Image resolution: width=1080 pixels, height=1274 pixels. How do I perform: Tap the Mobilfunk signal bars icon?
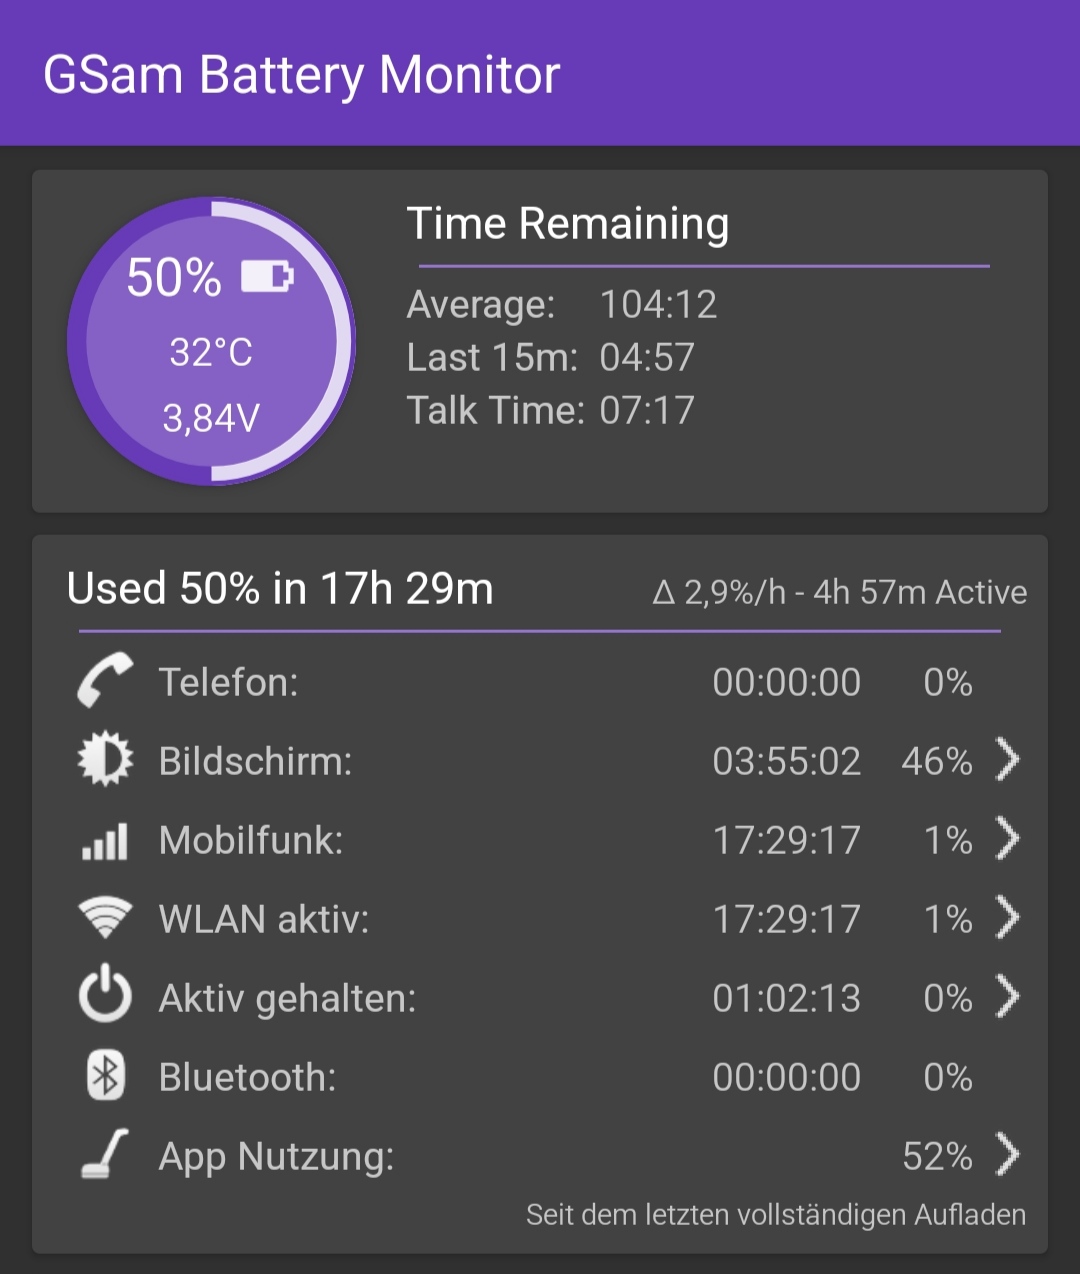point(105,841)
